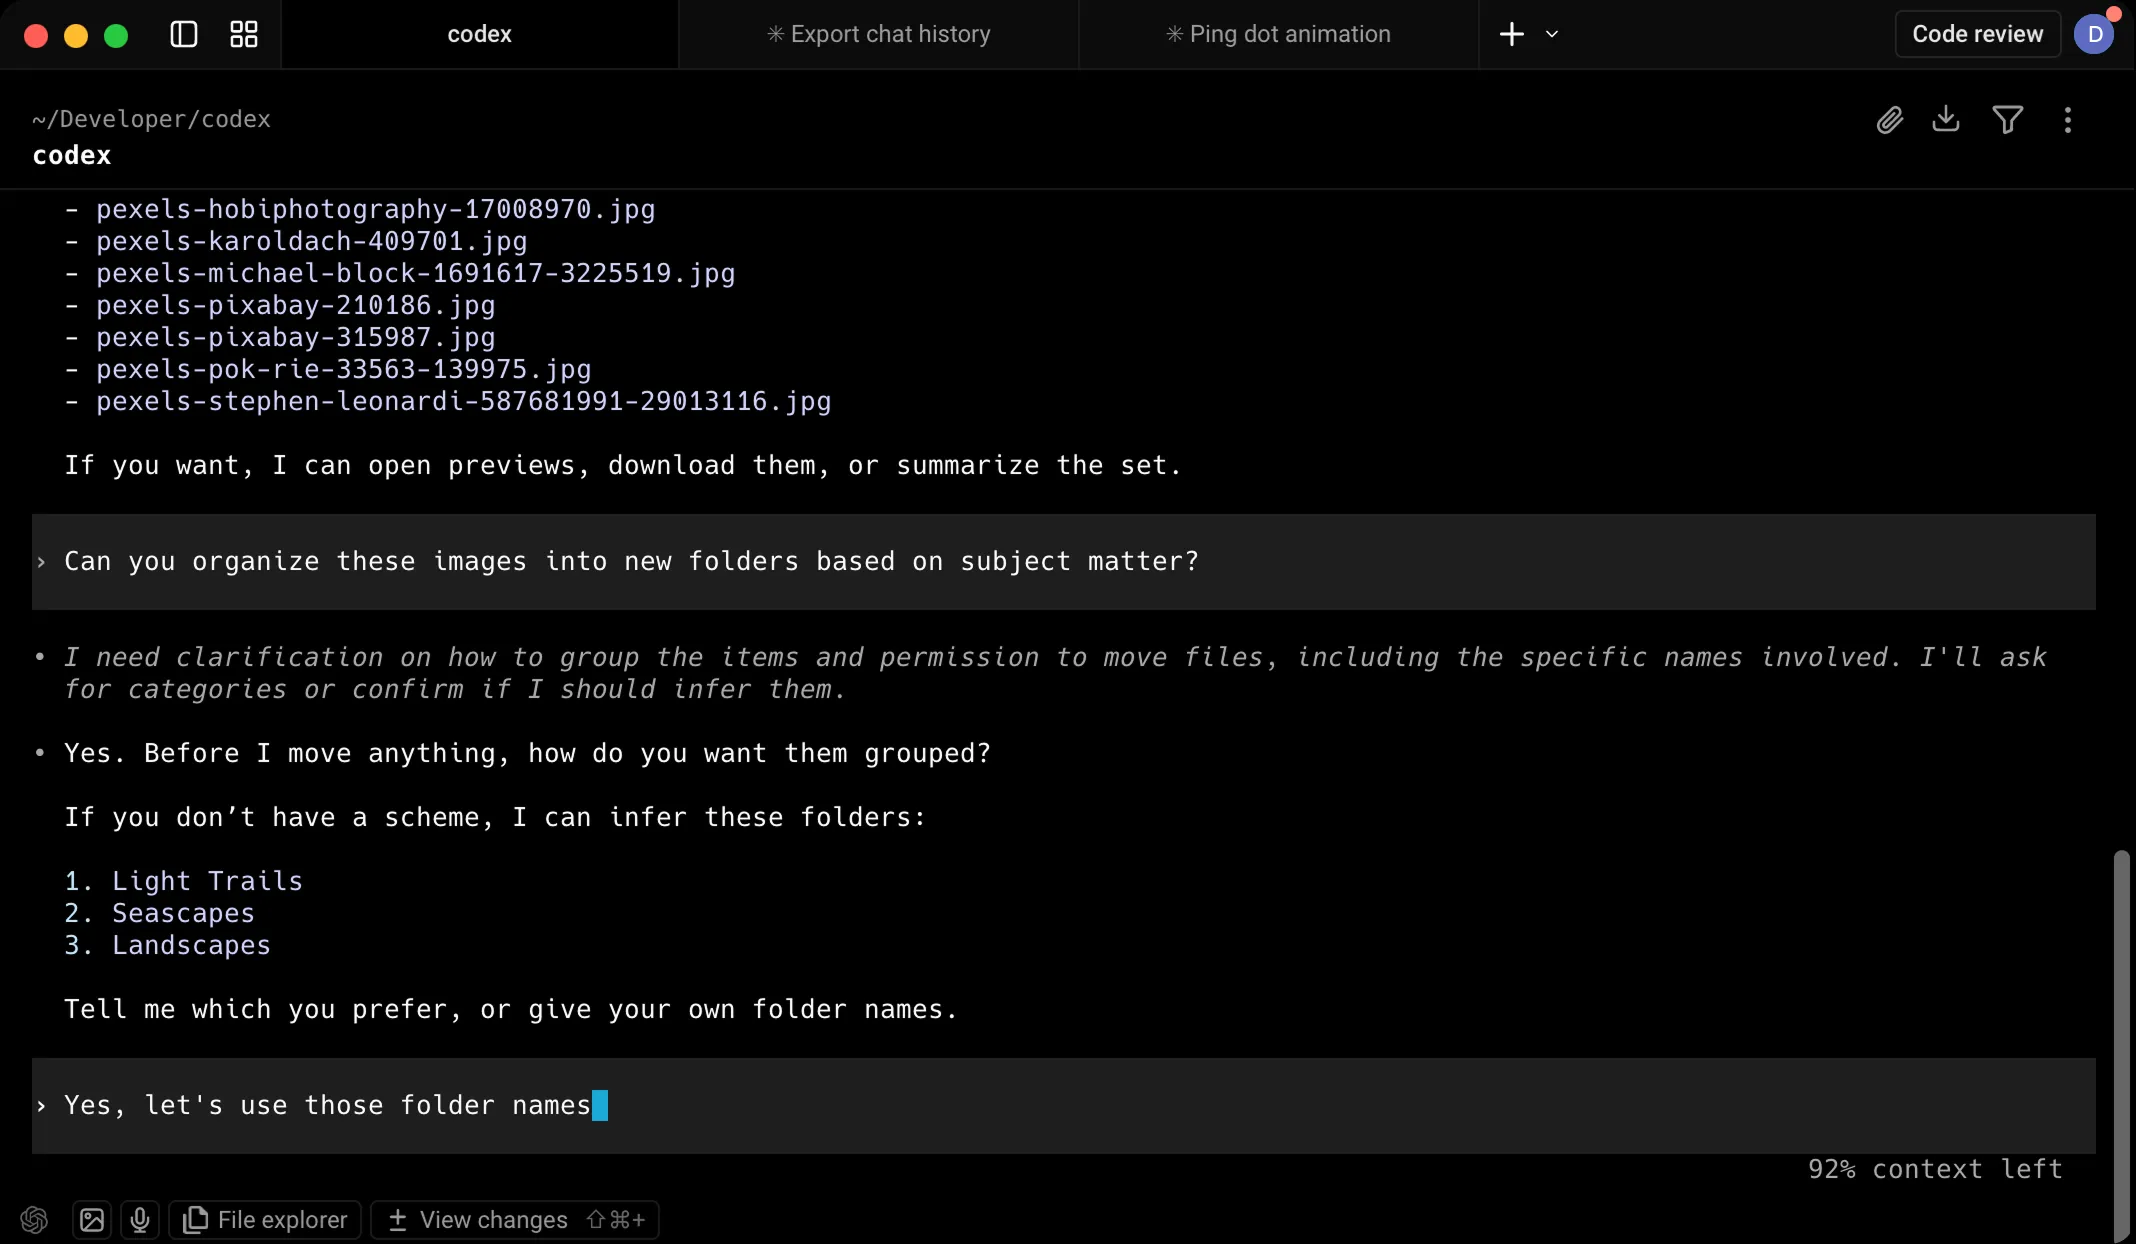Click the Code review button
The width and height of the screenshot is (2136, 1244).
1976,33
